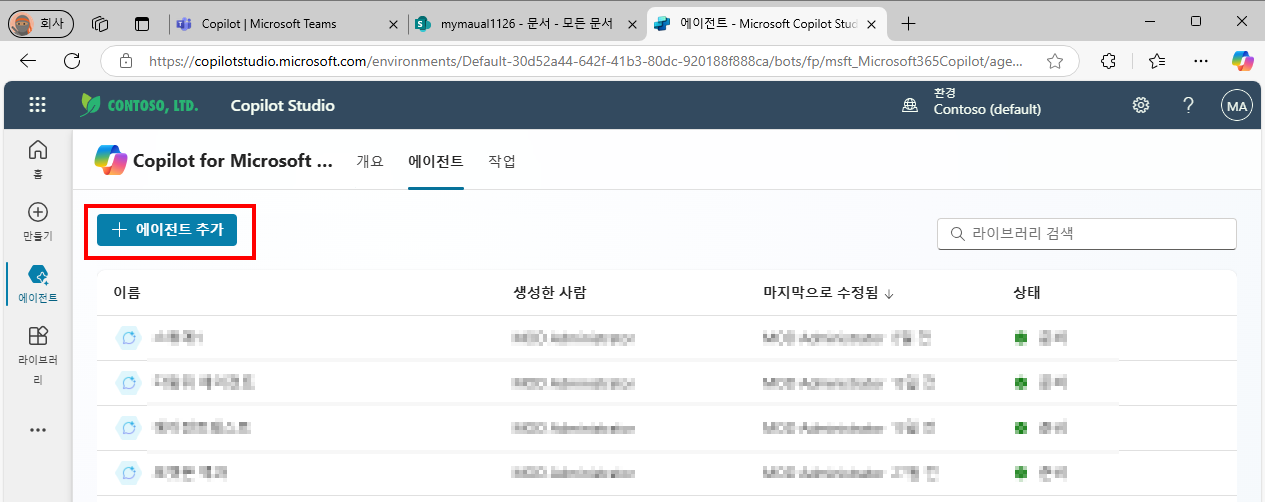The width and height of the screenshot is (1265, 502).
Task: Select the Microsoft Copilot Studio browser tab
Action: click(x=766, y=23)
